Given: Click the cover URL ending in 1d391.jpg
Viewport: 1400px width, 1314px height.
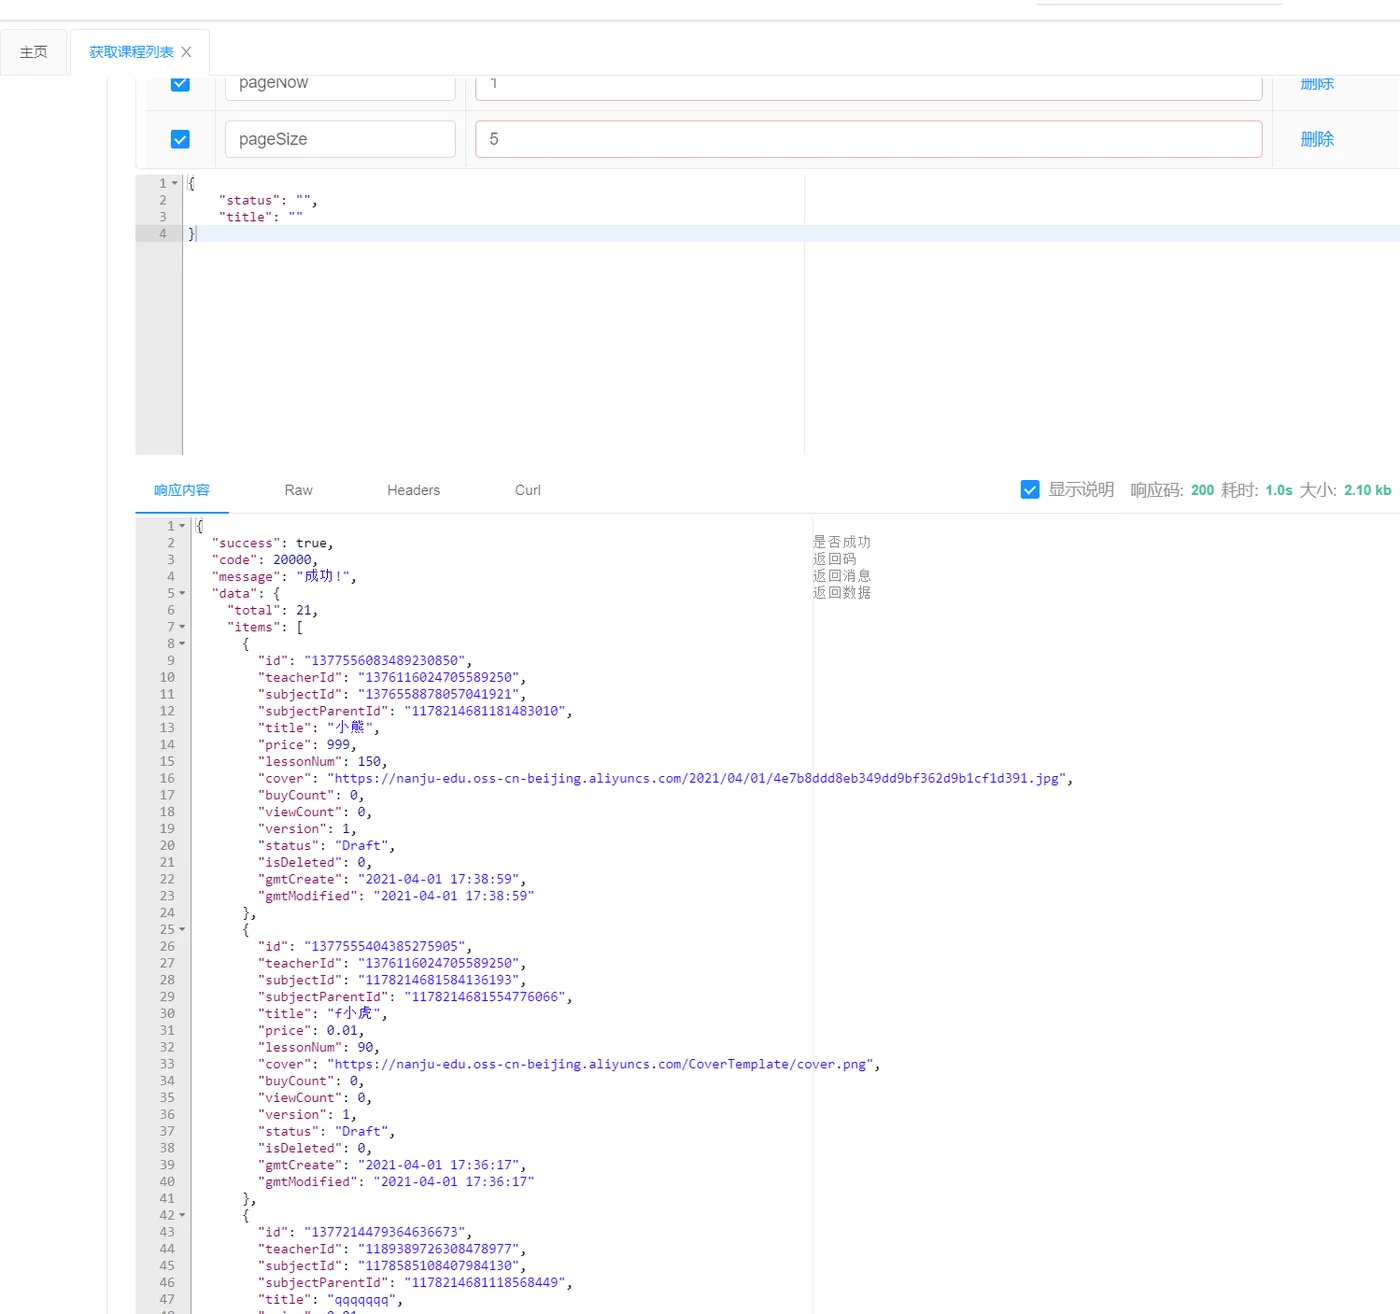Looking at the screenshot, I should [x=696, y=778].
